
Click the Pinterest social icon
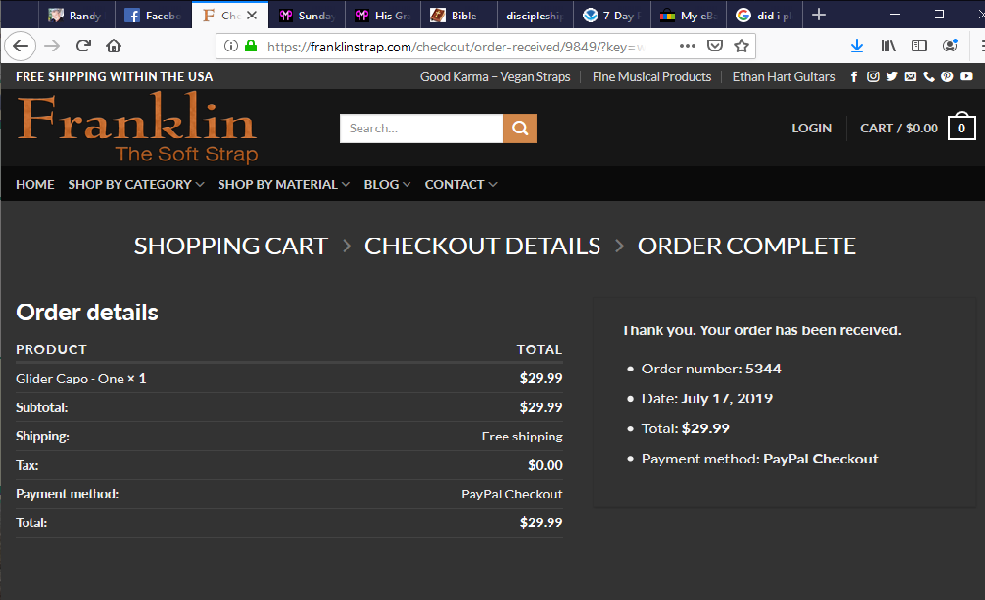(x=947, y=77)
